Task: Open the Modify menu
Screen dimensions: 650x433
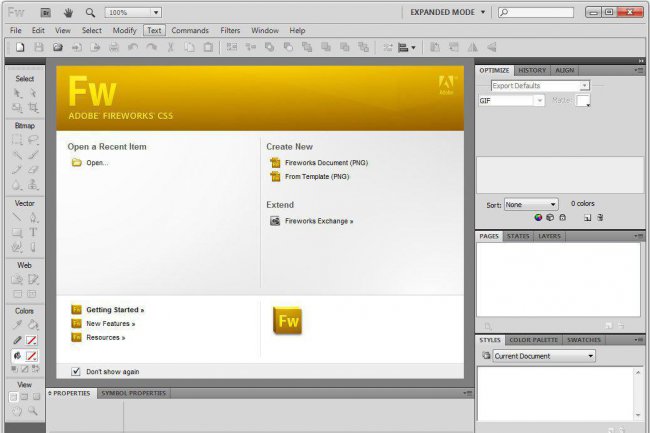Action: point(124,30)
